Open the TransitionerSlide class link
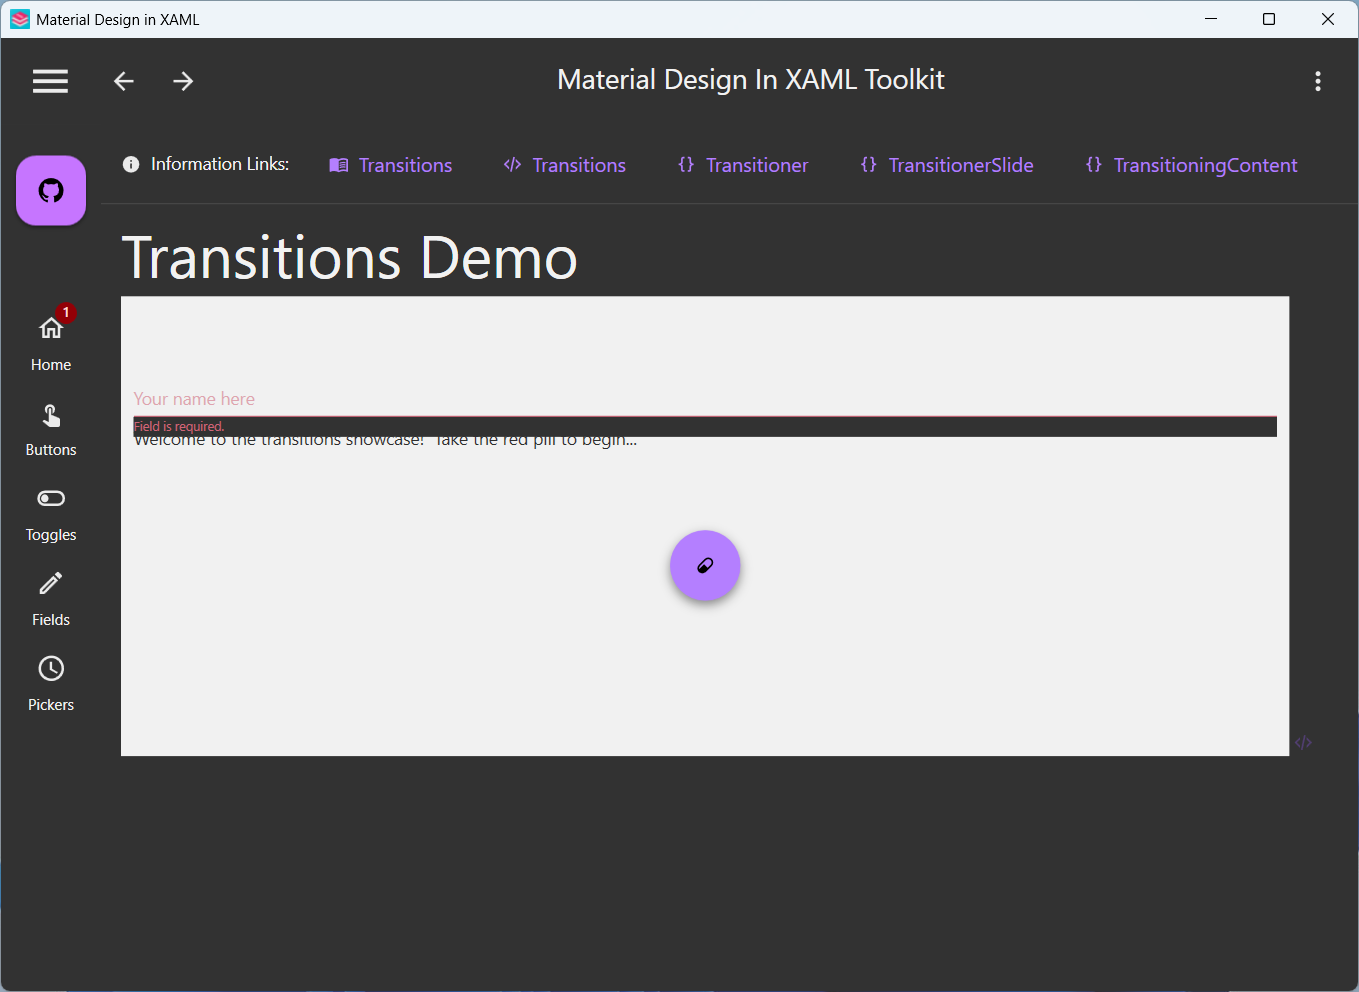This screenshot has height=992, width=1359. [947, 165]
